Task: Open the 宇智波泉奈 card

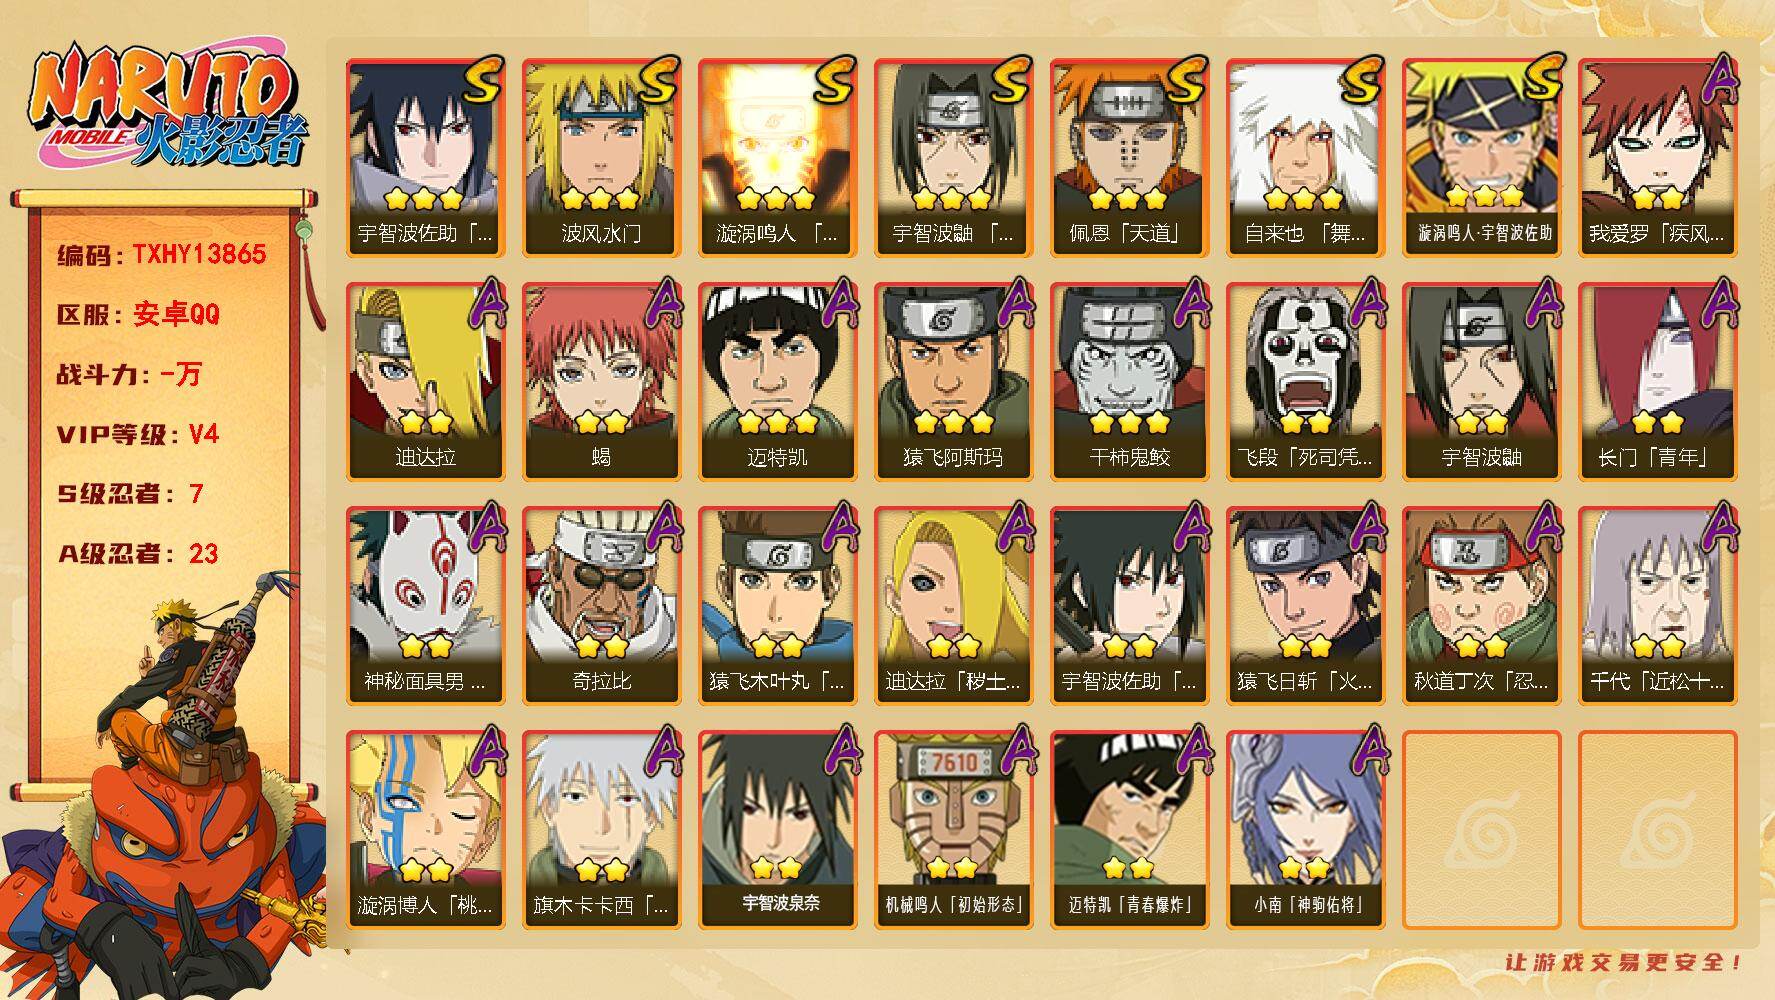Action: pos(777,830)
